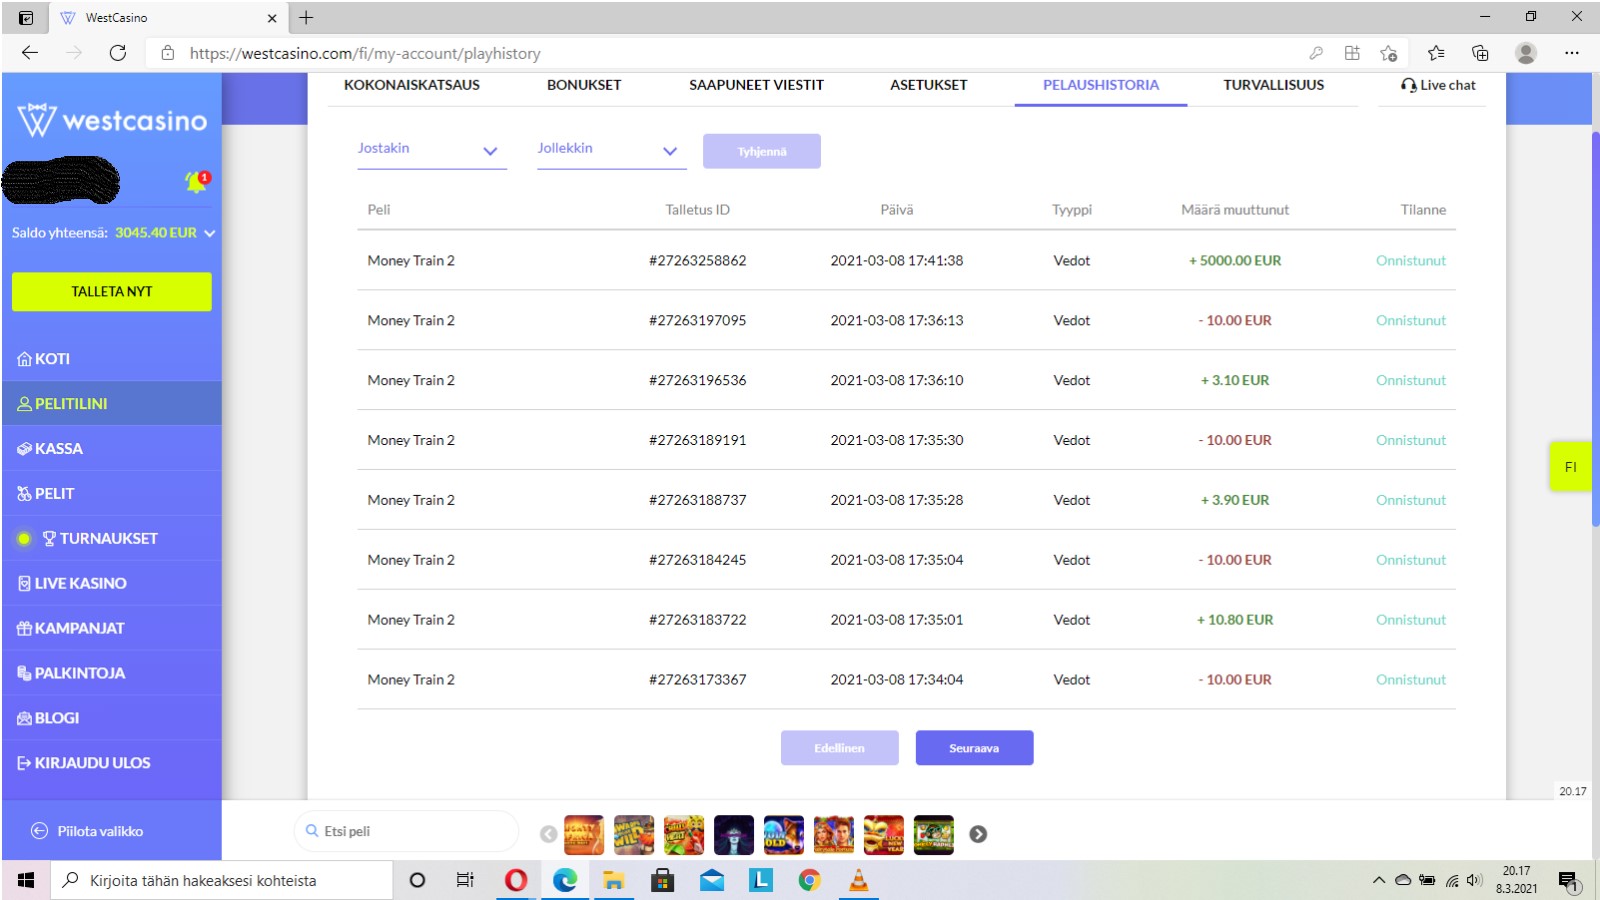Click the FI language selector tab
The image size is (1600, 900).
tap(1570, 466)
